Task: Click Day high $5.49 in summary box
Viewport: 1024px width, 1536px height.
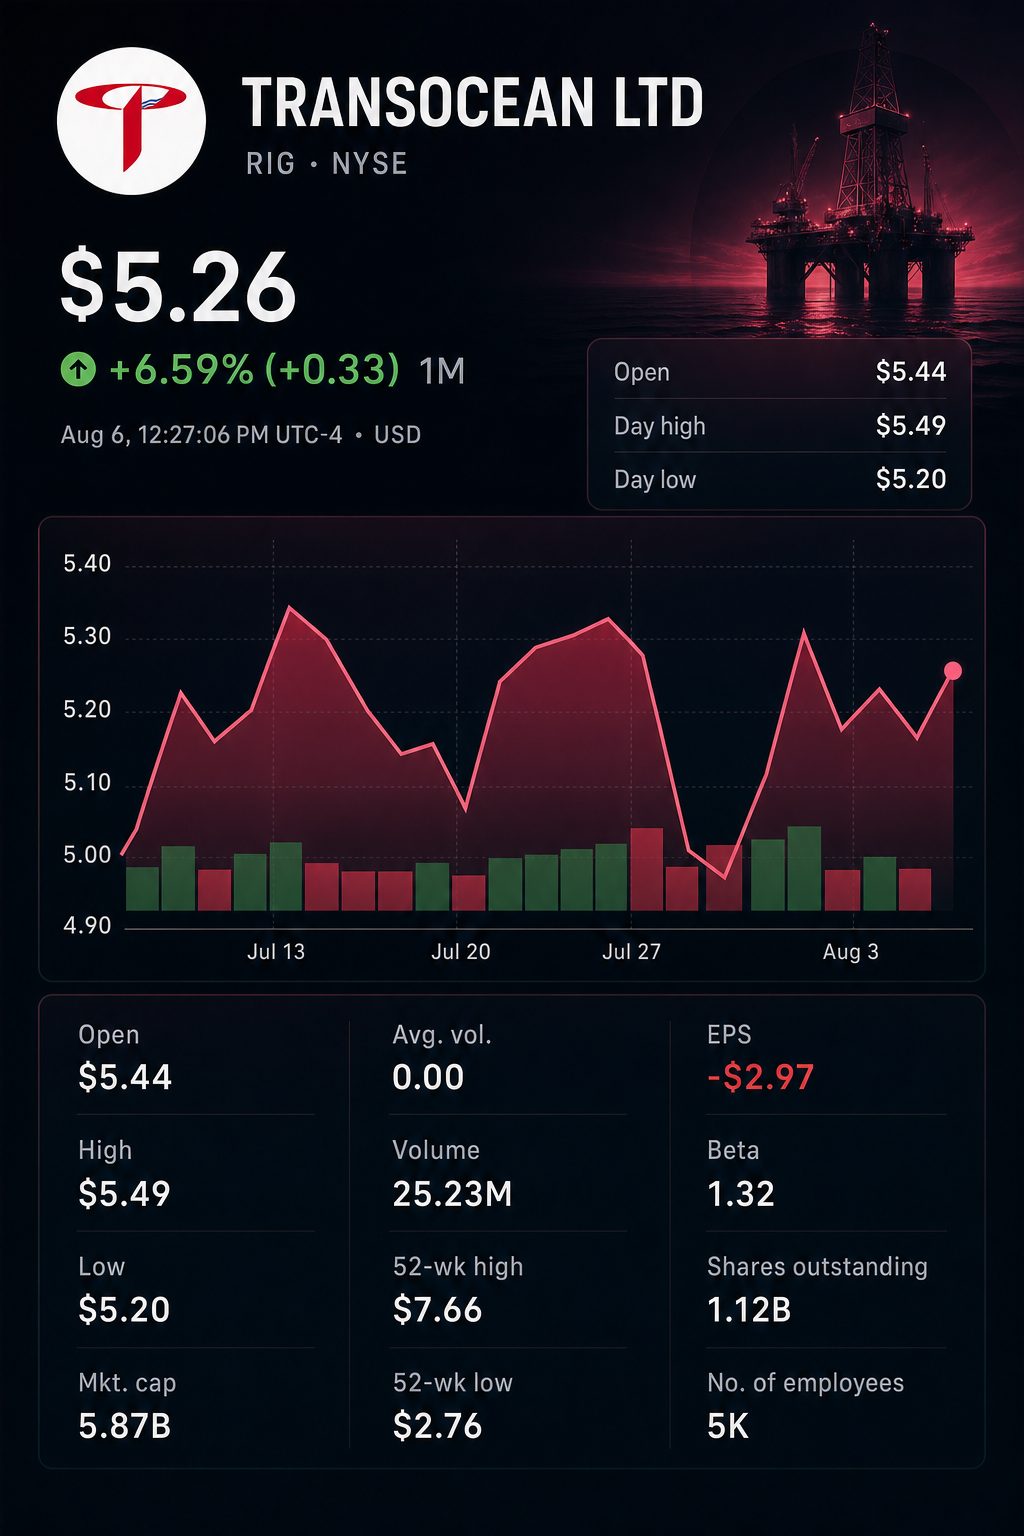Action: (780, 426)
